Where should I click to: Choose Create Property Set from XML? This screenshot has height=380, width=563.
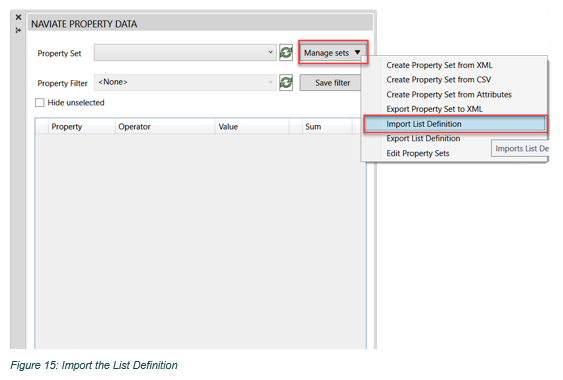(439, 65)
